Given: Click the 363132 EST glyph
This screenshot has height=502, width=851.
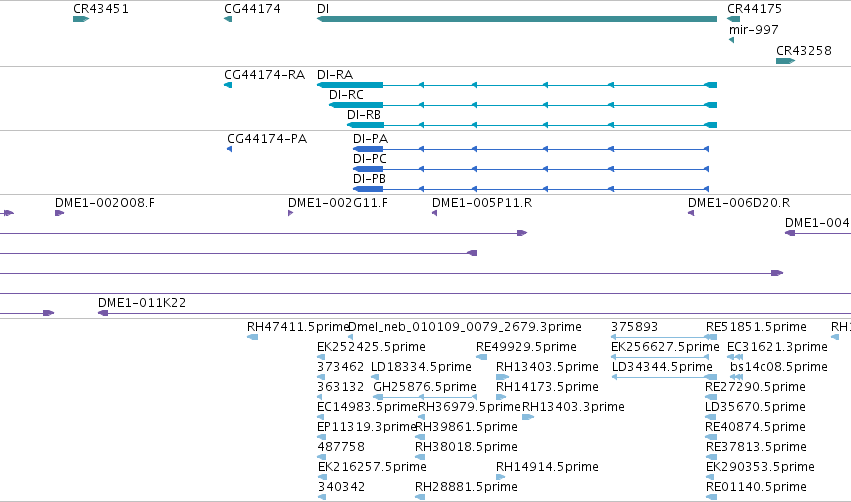Looking at the screenshot, I should tap(320, 397).
